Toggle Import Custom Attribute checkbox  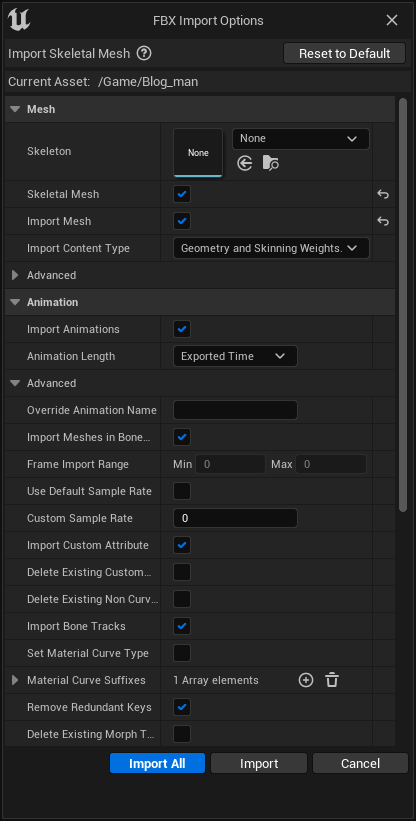pyautogui.click(x=182, y=545)
